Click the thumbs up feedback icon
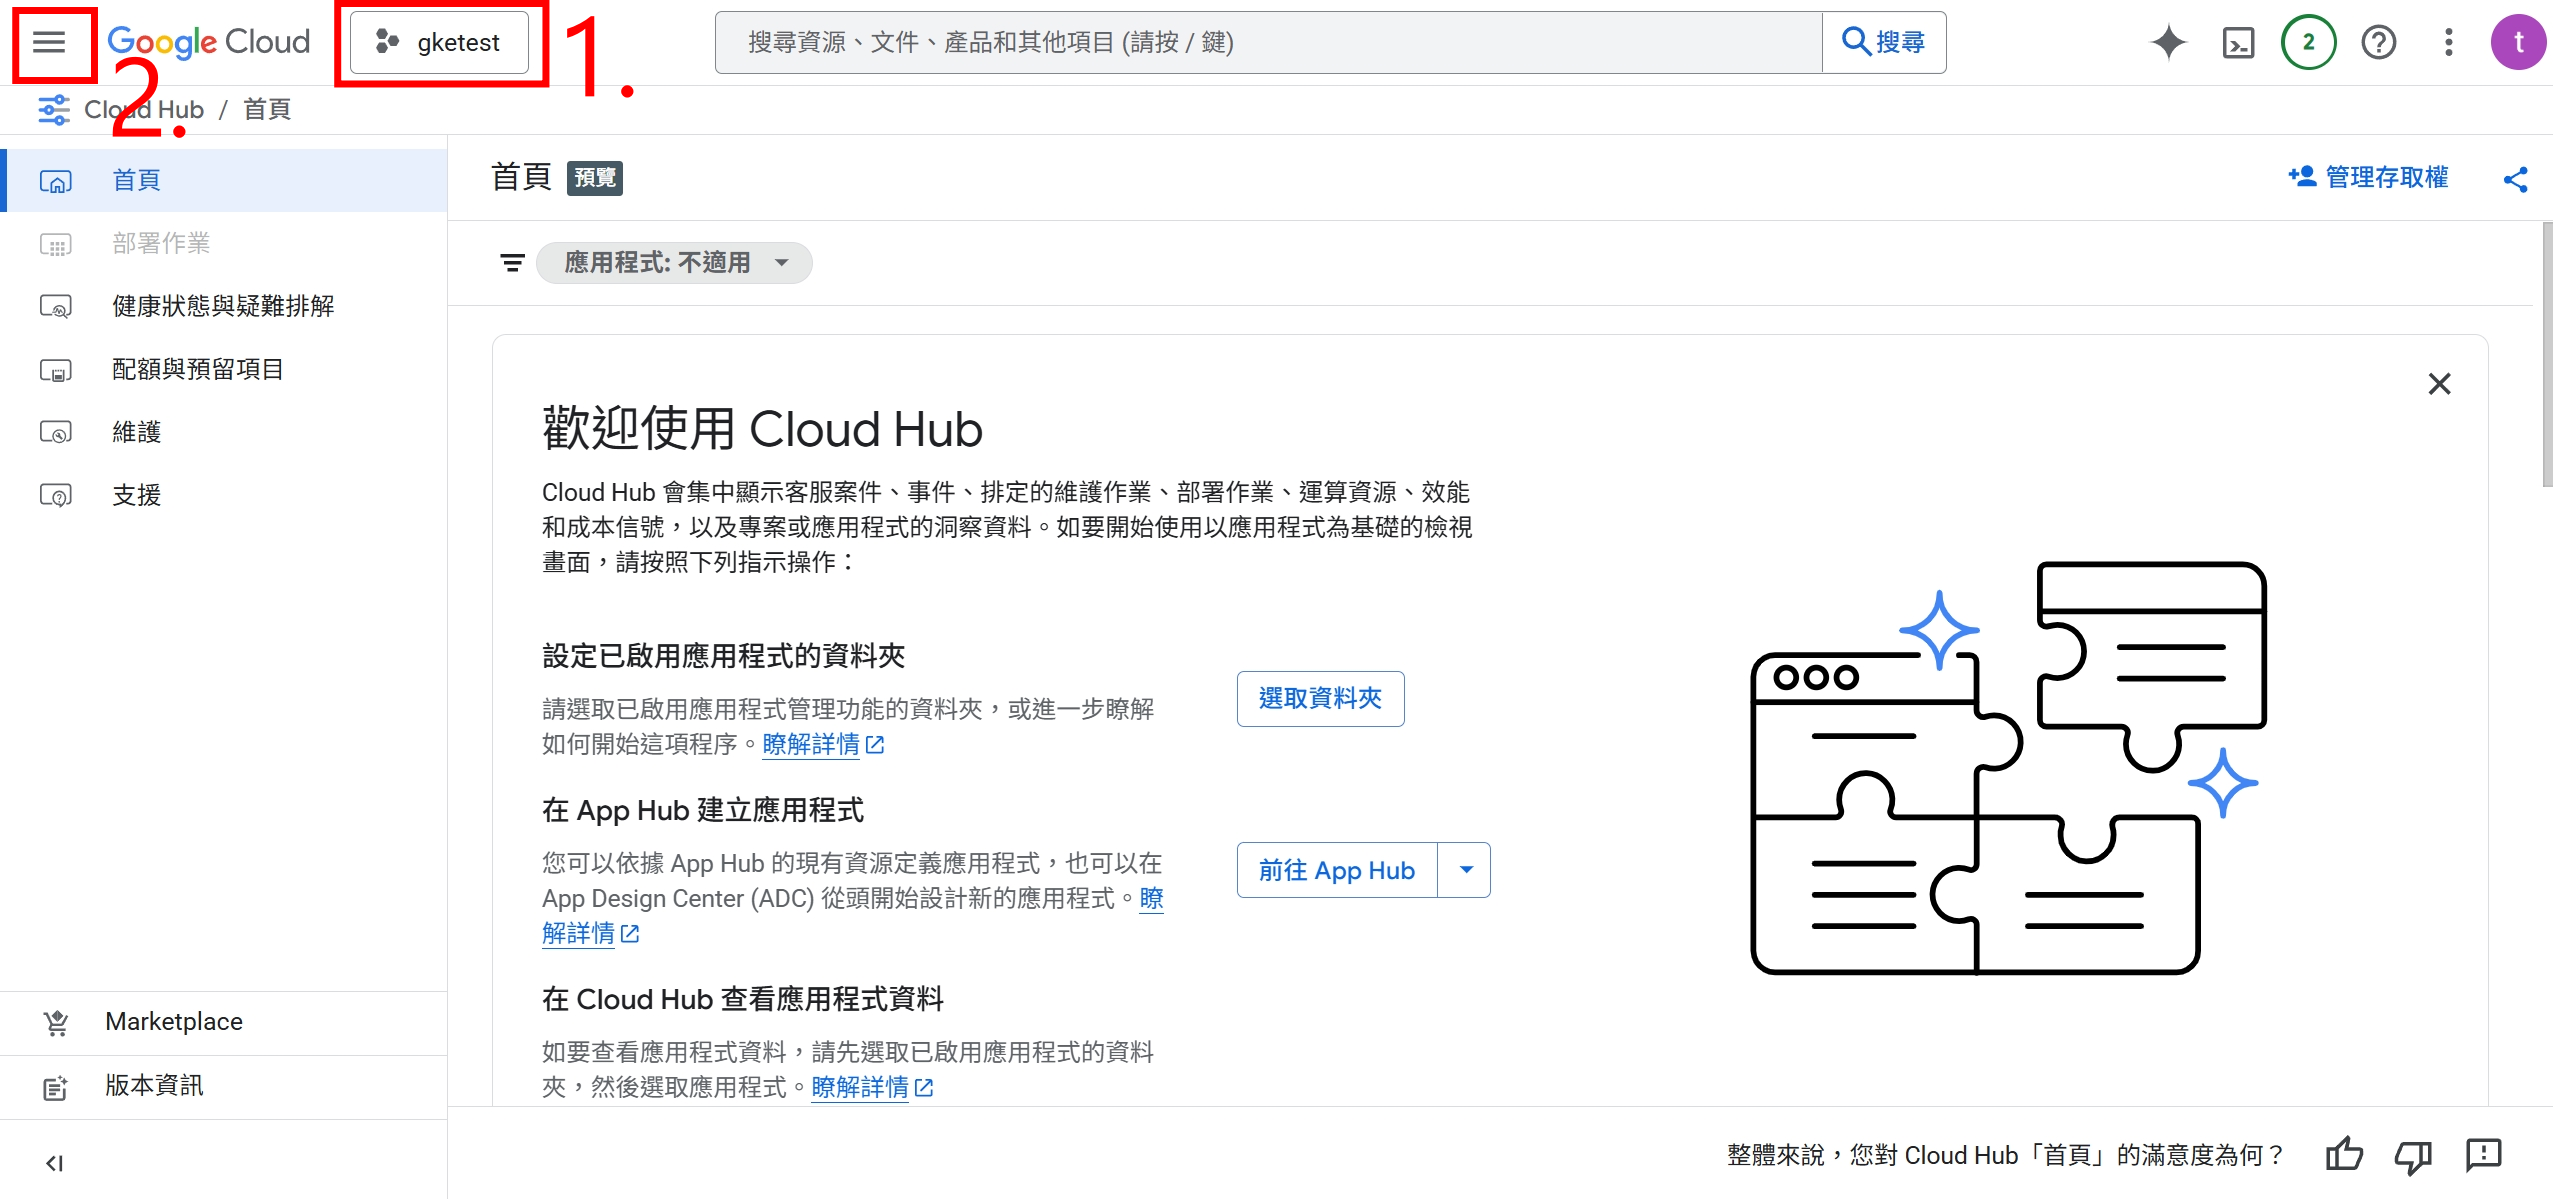The width and height of the screenshot is (2553, 1199). (x=2344, y=1155)
